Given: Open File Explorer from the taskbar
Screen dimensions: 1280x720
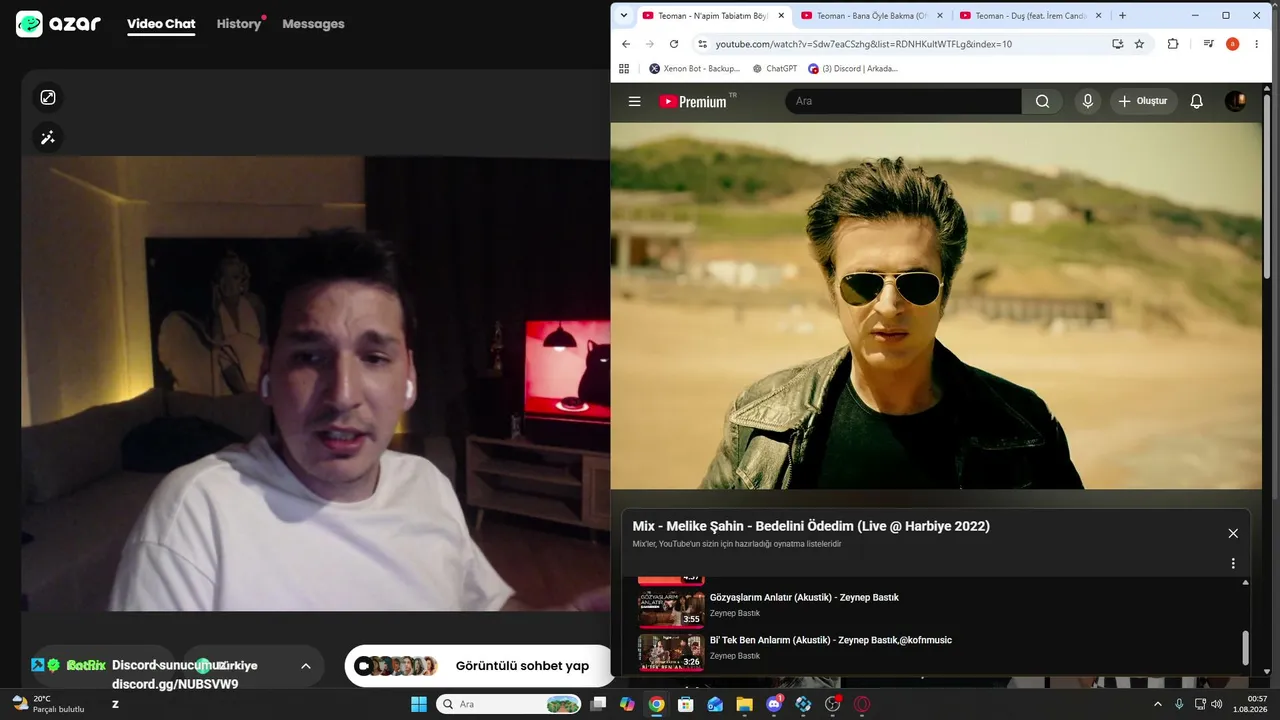Looking at the screenshot, I should 745,704.
